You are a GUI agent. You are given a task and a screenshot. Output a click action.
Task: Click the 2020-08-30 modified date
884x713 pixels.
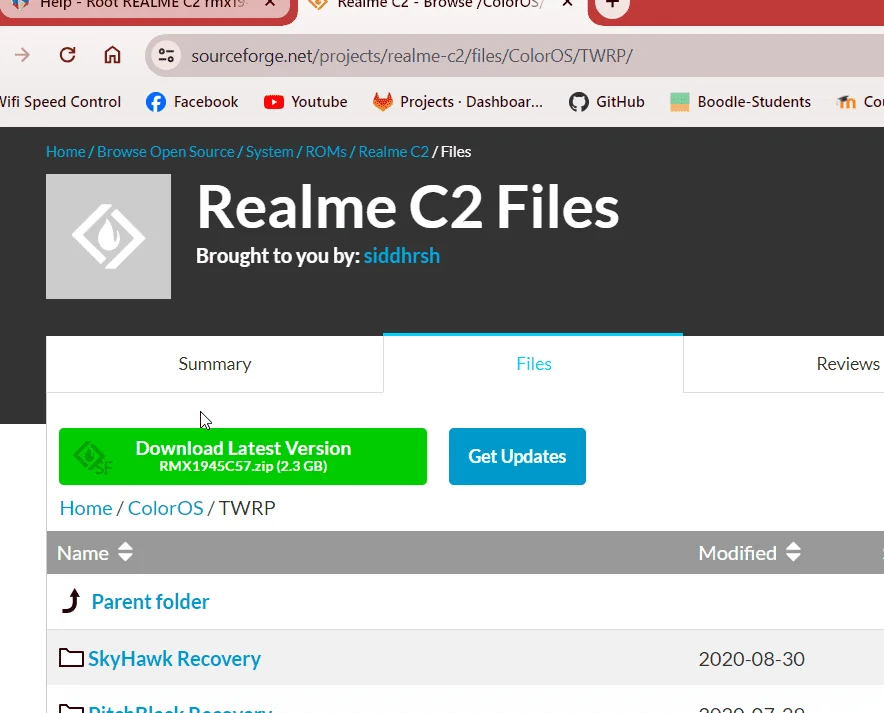(752, 659)
